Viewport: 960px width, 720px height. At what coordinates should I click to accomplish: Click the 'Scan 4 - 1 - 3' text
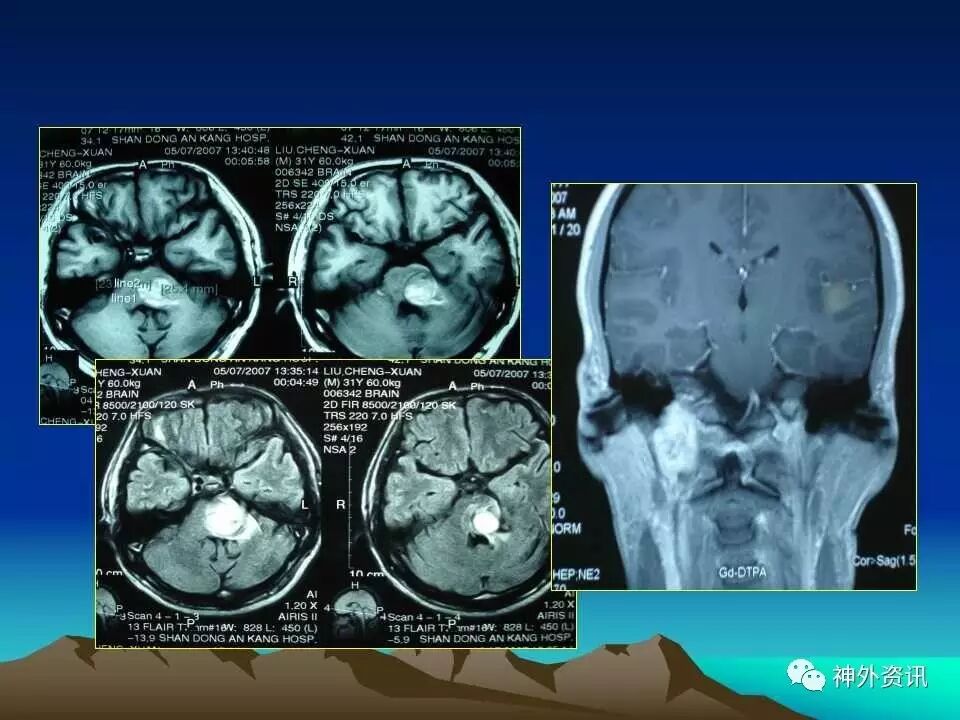coord(163,616)
